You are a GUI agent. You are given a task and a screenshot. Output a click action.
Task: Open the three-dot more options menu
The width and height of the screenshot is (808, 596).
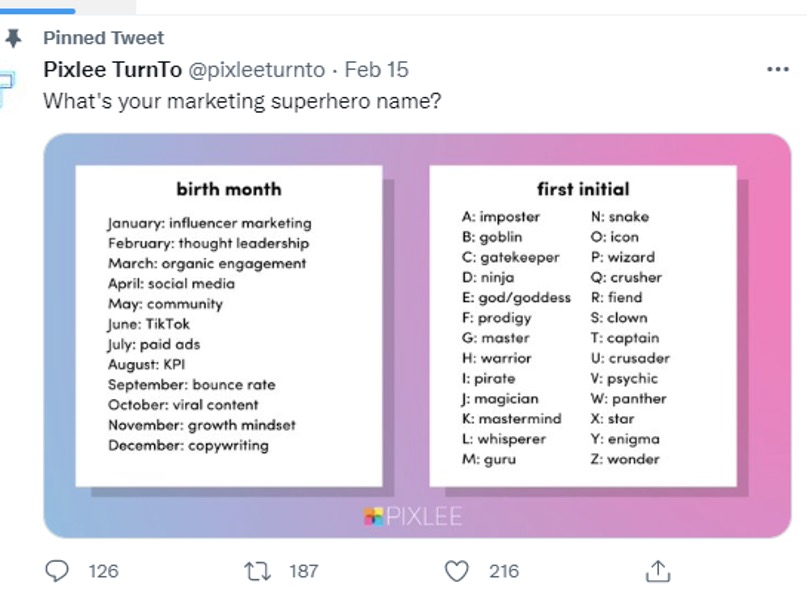tap(778, 69)
